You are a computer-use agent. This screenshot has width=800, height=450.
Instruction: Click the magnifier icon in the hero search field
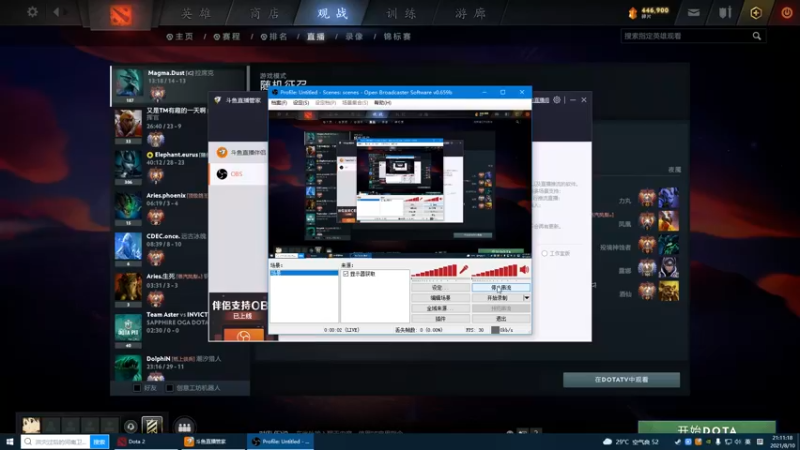(757, 36)
